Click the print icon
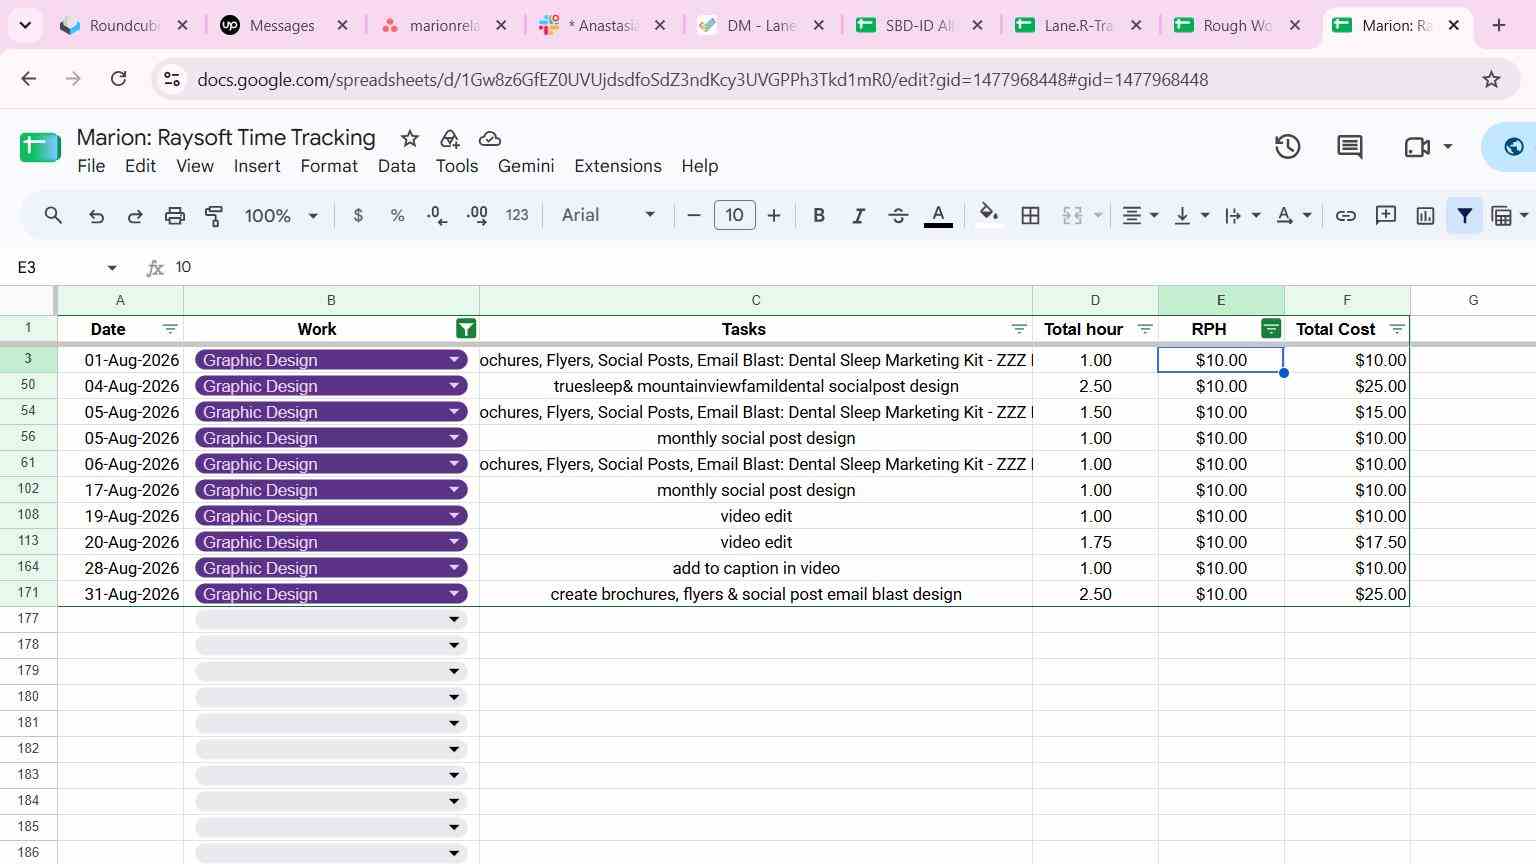 (x=175, y=215)
